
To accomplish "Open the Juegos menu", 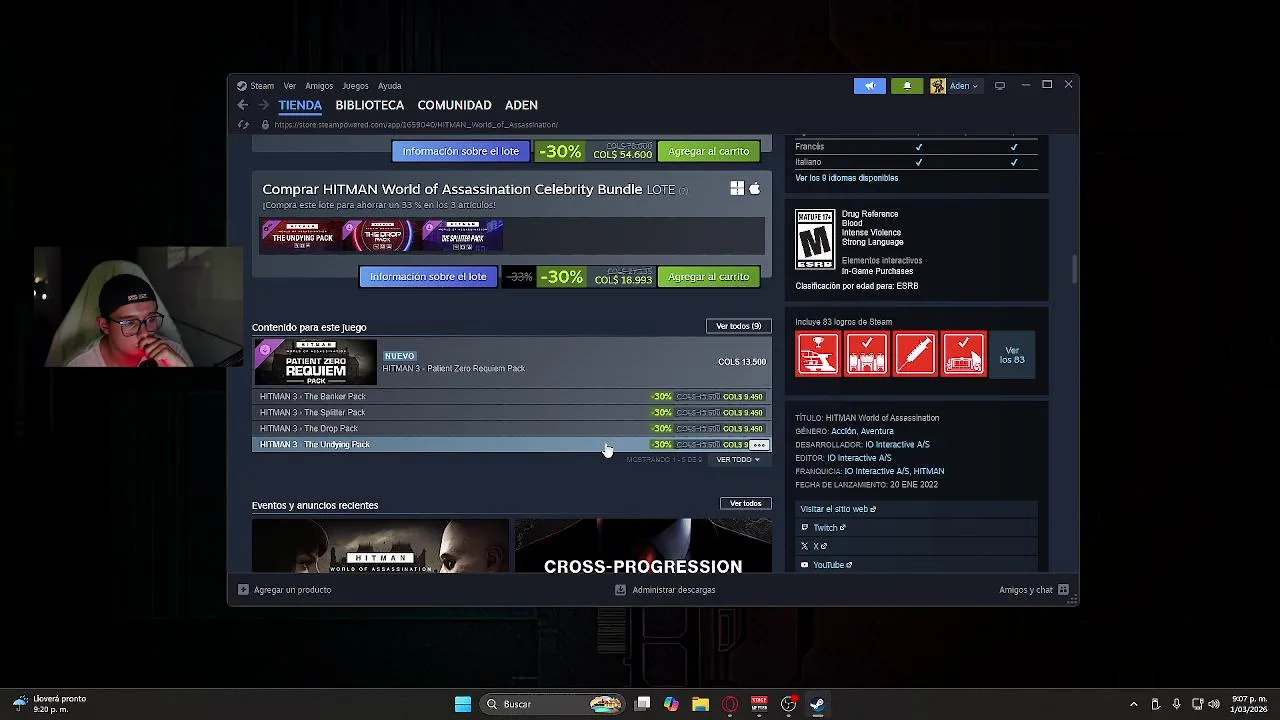I will pyautogui.click(x=355, y=86).
